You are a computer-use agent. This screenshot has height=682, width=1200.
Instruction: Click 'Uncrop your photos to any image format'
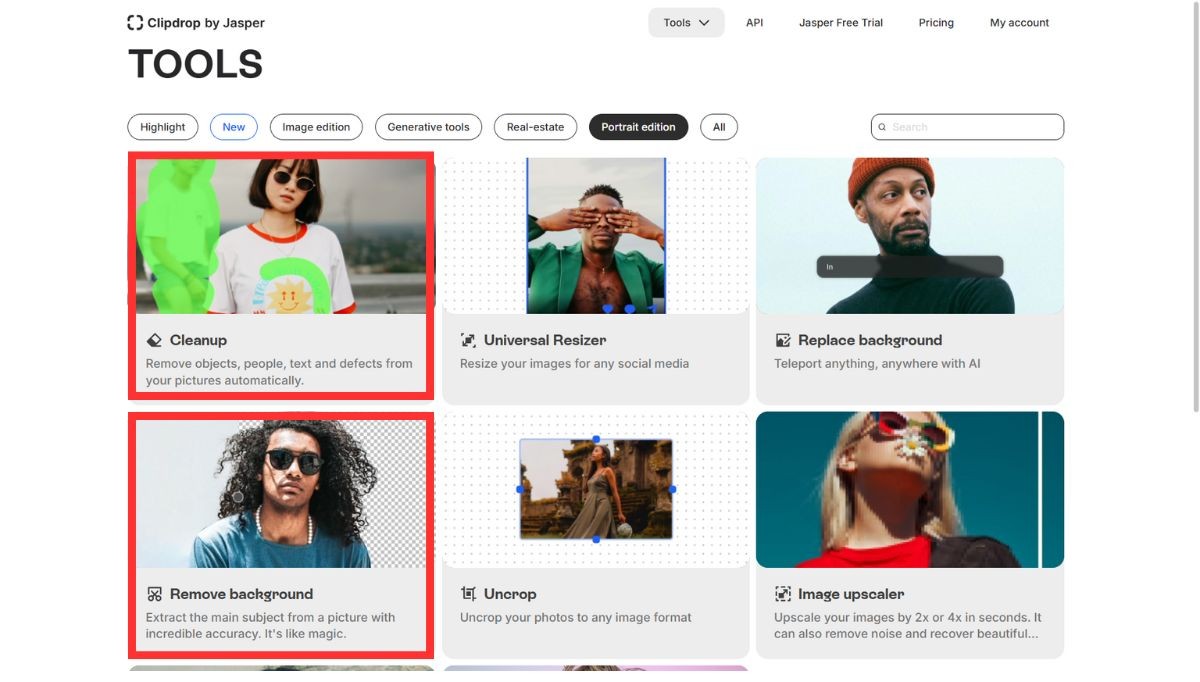(x=576, y=618)
